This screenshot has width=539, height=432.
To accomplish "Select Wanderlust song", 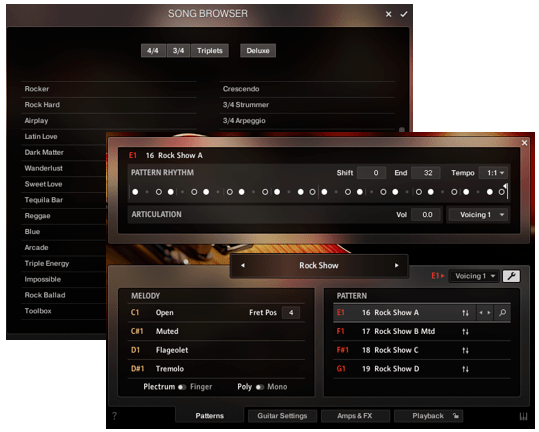I will pos(64,168).
